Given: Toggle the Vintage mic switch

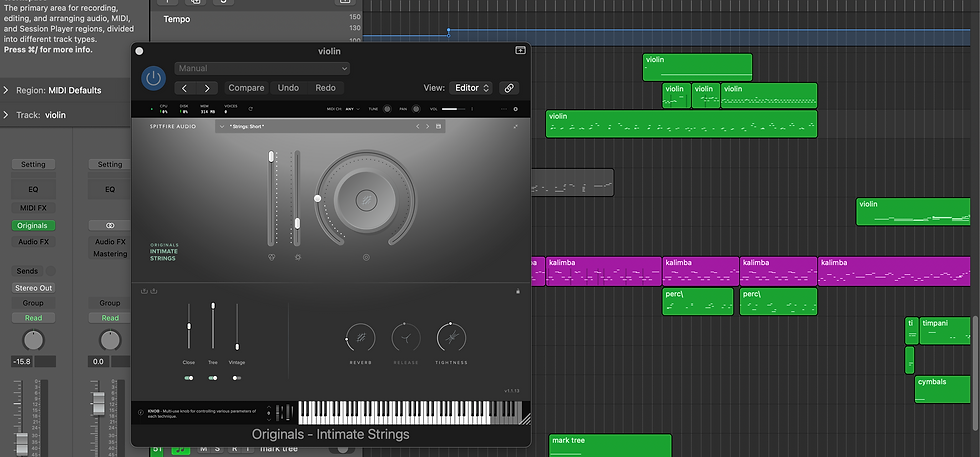Looking at the screenshot, I should (236, 378).
